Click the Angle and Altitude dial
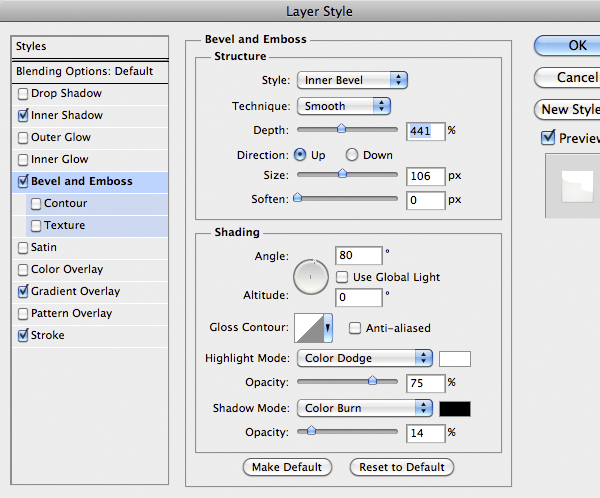Viewport: 600px width, 498px height. pos(313,277)
